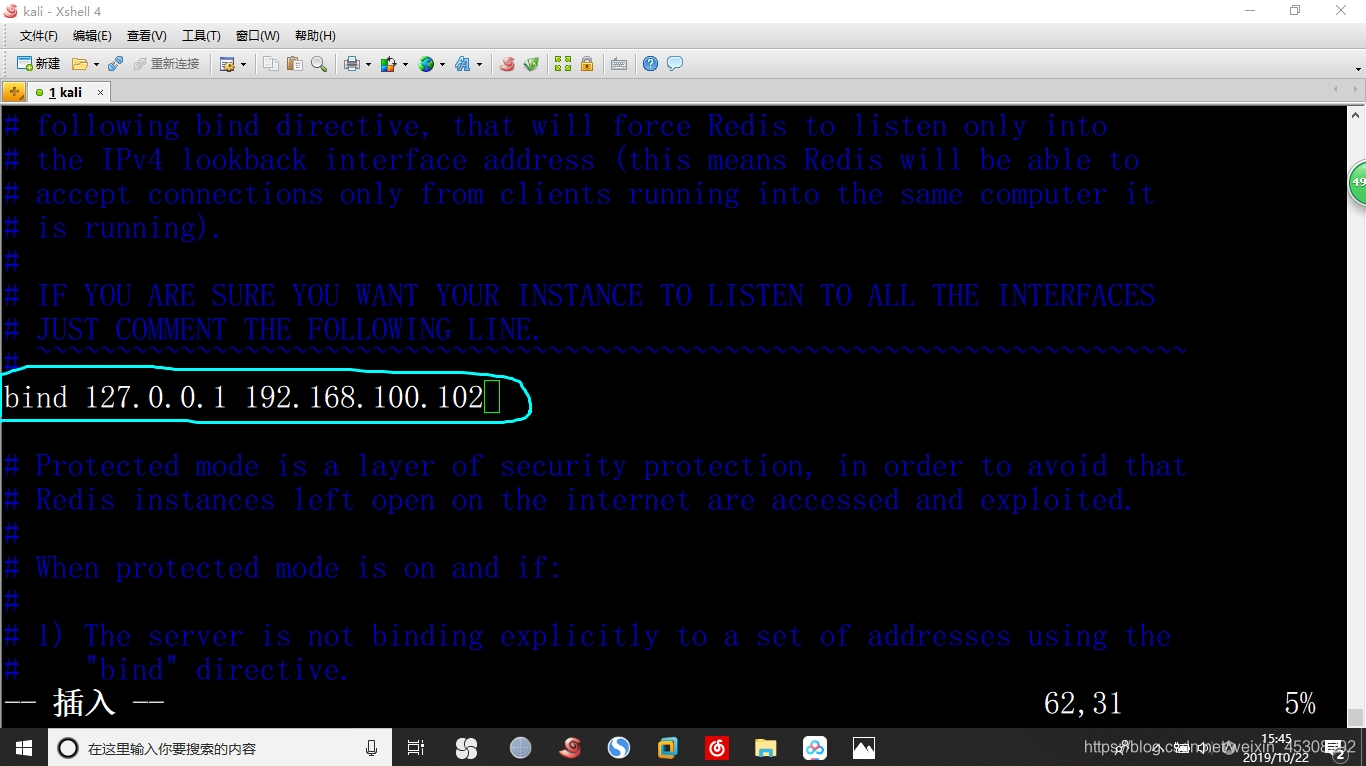Click the lock screen padlock icon
The width and height of the screenshot is (1366, 766).
pos(587,64)
